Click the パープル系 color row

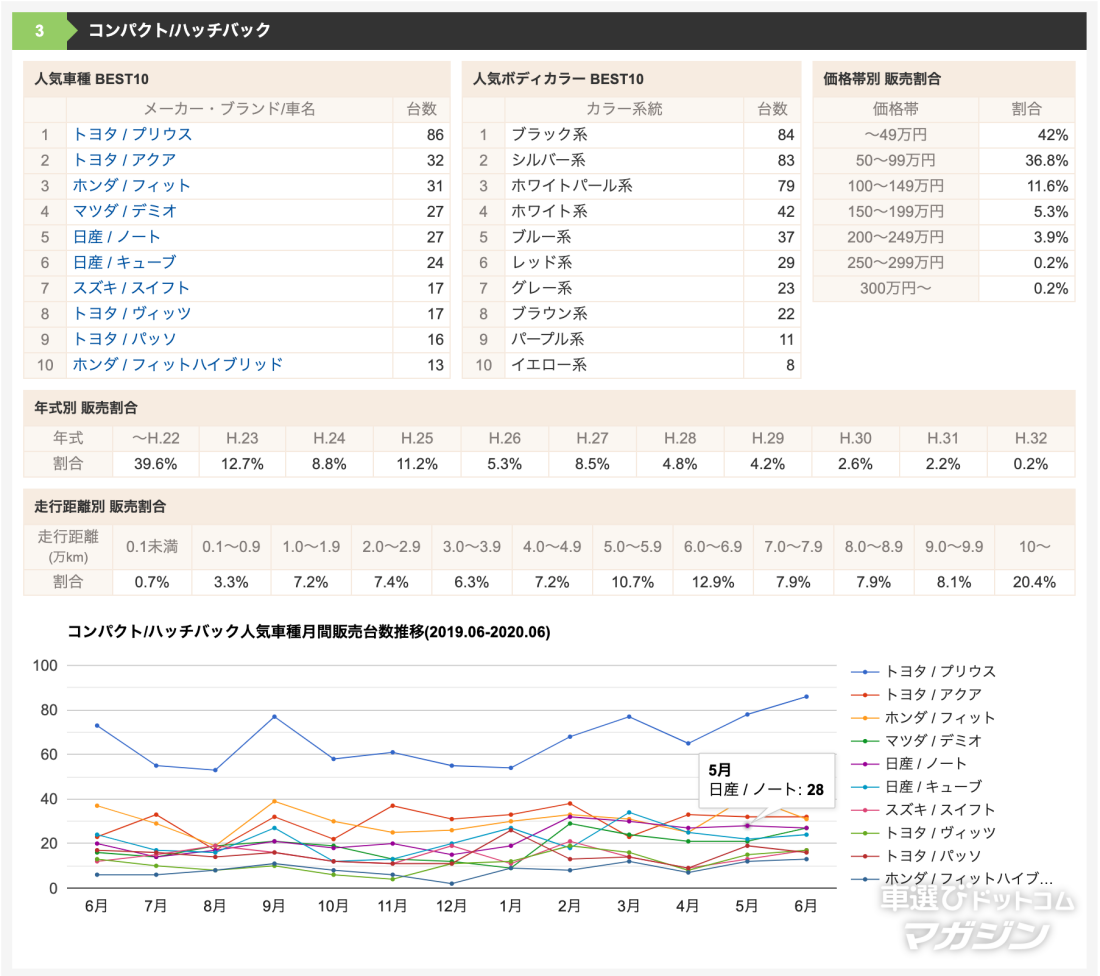(631, 340)
